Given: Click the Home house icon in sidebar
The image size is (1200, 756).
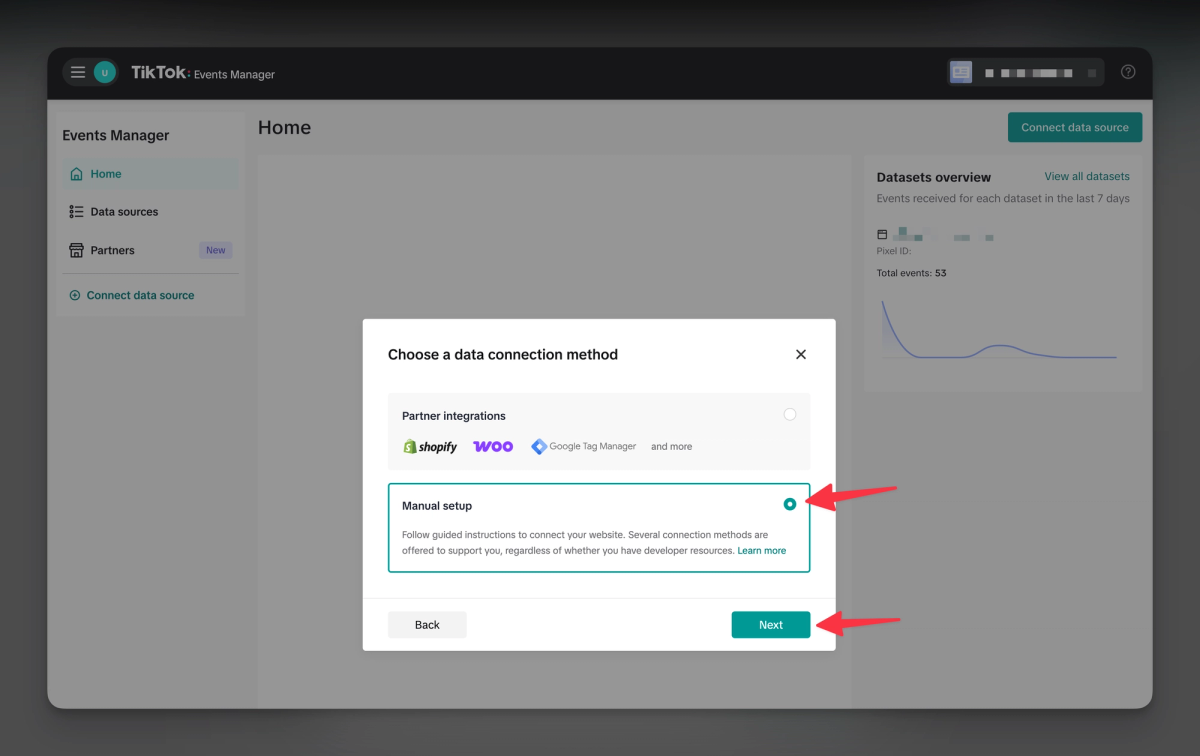Looking at the screenshot, I should point(76,174).
